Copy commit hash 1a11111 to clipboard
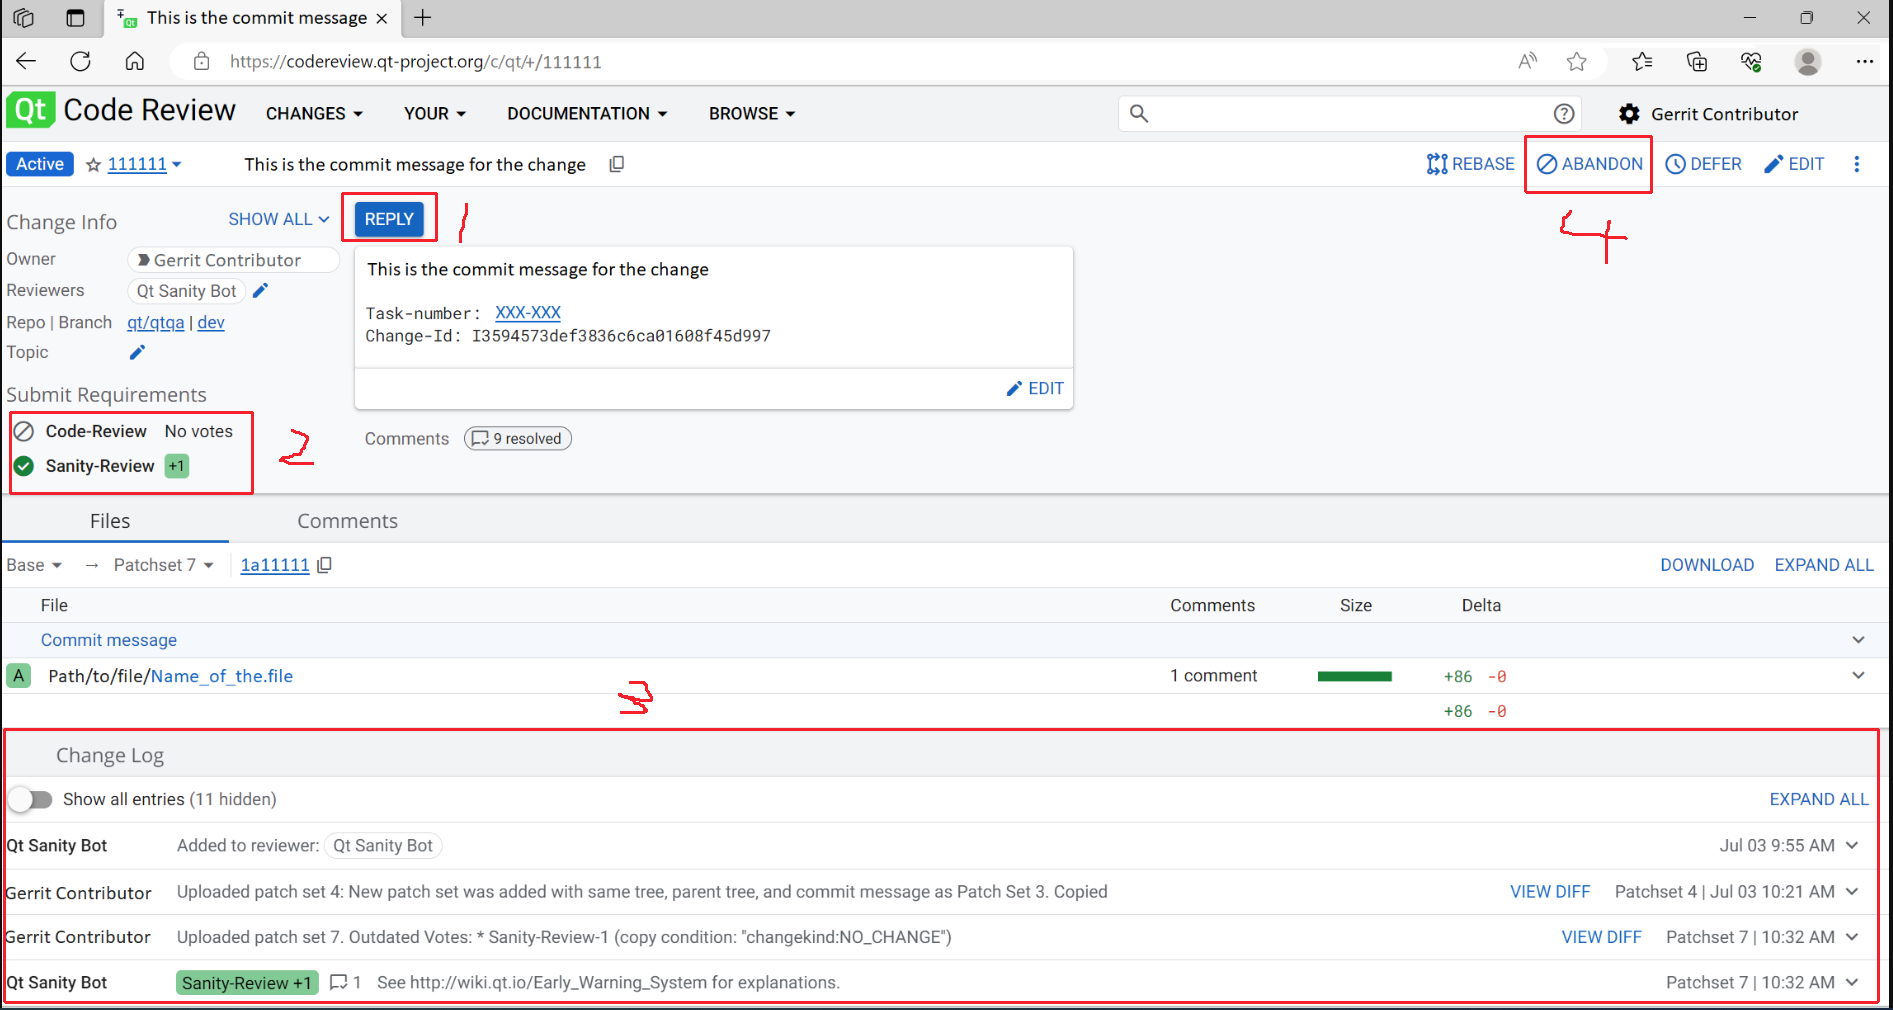The image size is (1893, 1010). [325, 565]
